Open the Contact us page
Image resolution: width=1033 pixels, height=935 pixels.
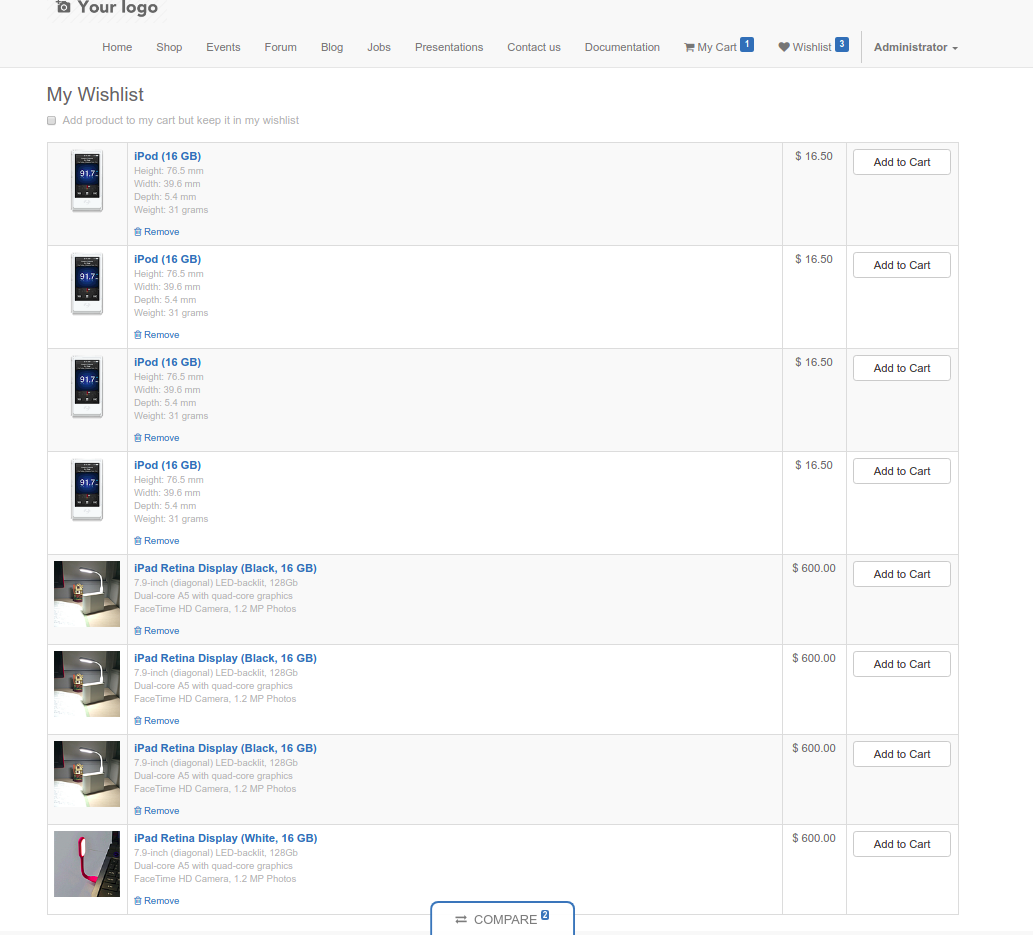point(533,46)
